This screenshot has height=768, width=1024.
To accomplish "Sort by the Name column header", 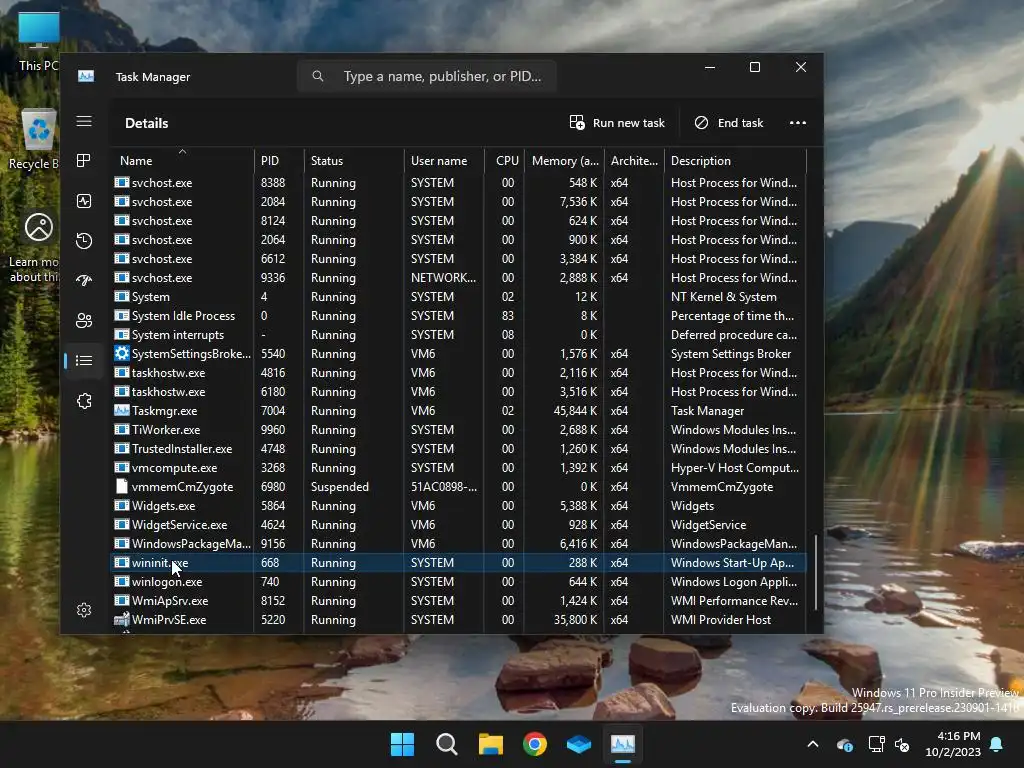I will pos(182,161).
